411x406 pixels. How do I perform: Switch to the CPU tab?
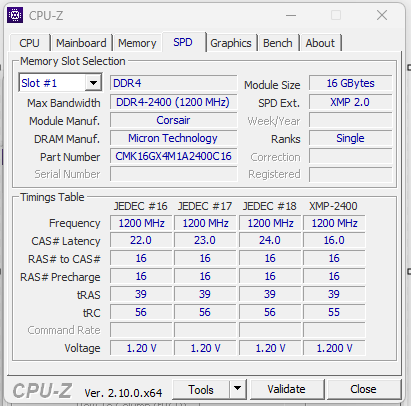tap(29, 43)
